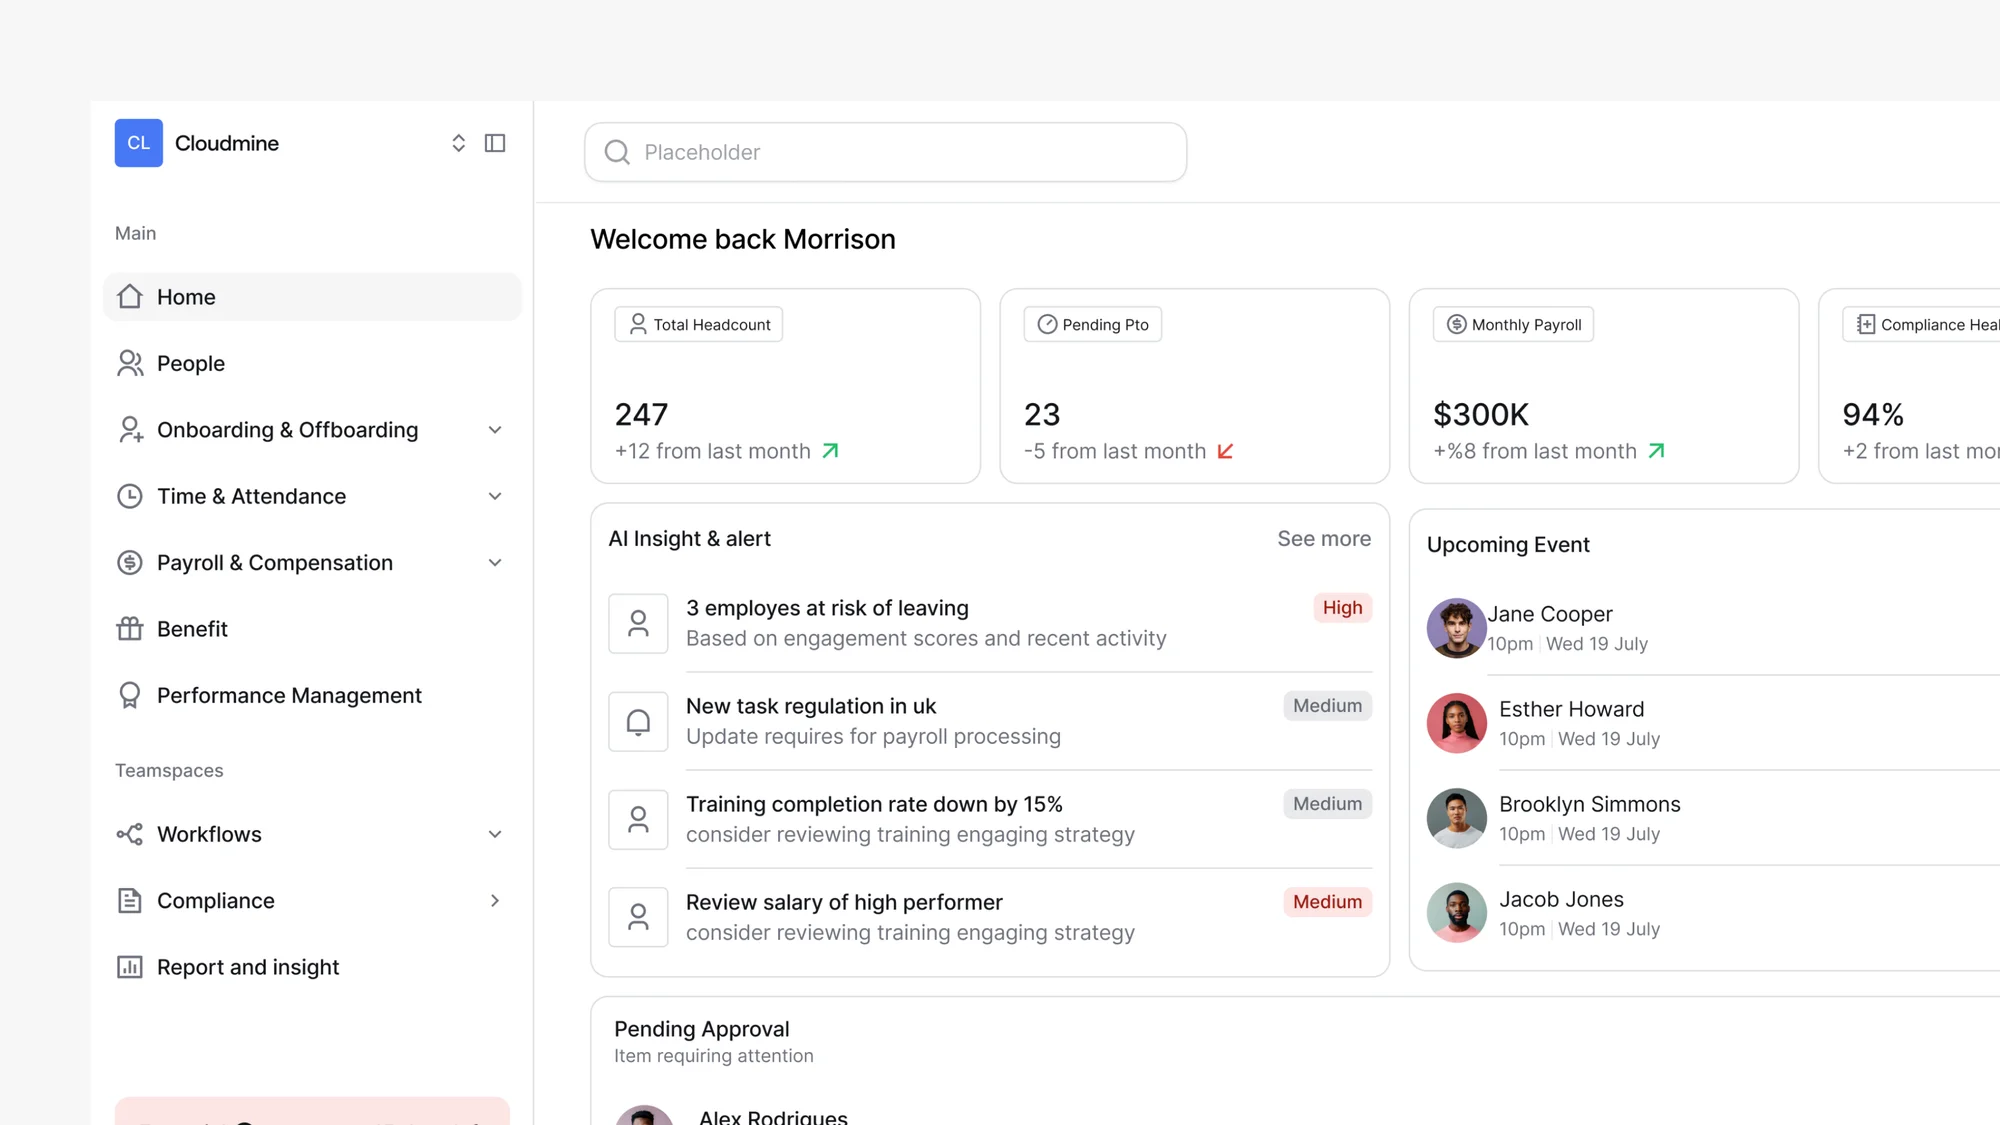
Task: Click the People users icon
Action: [x=130, y=363]
